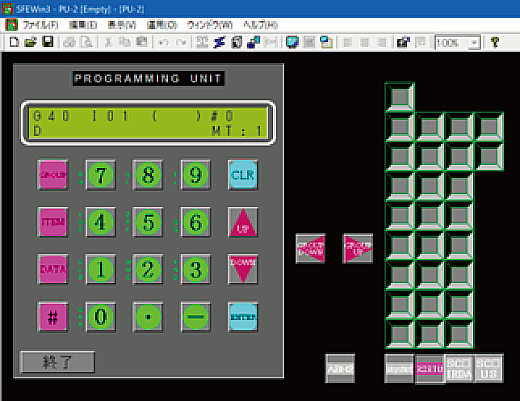Open the ヘルプ(H) menu
Screen dimensions: 520x401
pyautogui.click(x=260, y=25)
